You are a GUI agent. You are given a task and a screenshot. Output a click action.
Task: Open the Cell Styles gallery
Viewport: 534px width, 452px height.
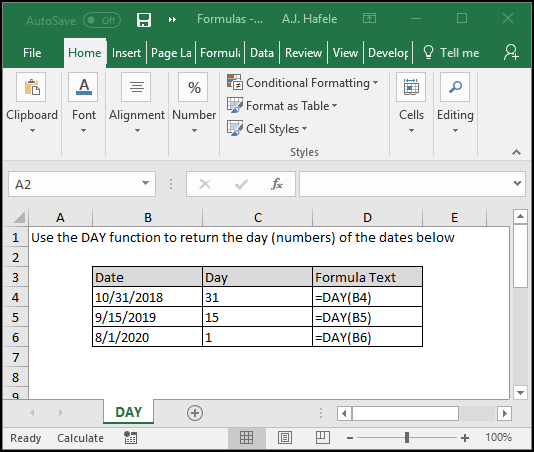coord(267,129)
